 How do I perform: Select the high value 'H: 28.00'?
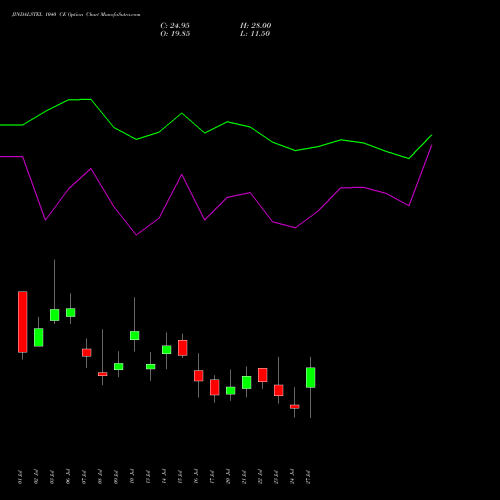coord(255,26)
